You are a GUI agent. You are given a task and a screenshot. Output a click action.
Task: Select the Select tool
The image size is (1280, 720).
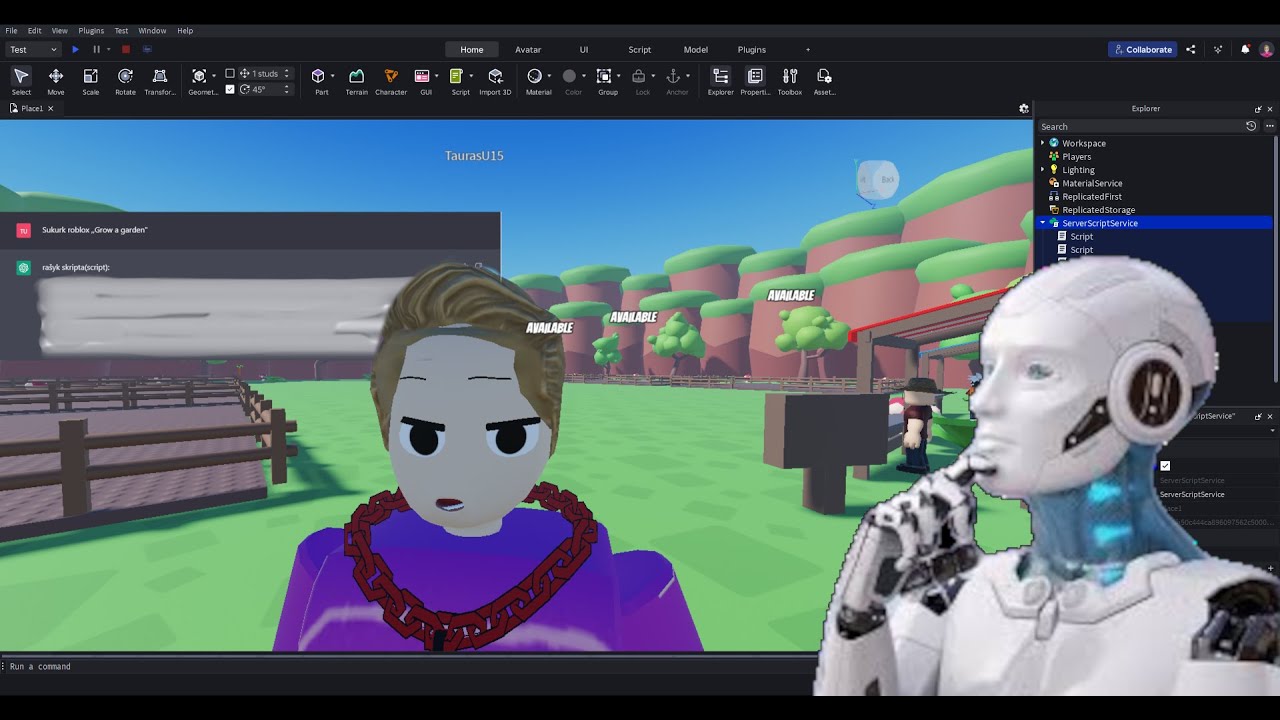click(21, 81)
